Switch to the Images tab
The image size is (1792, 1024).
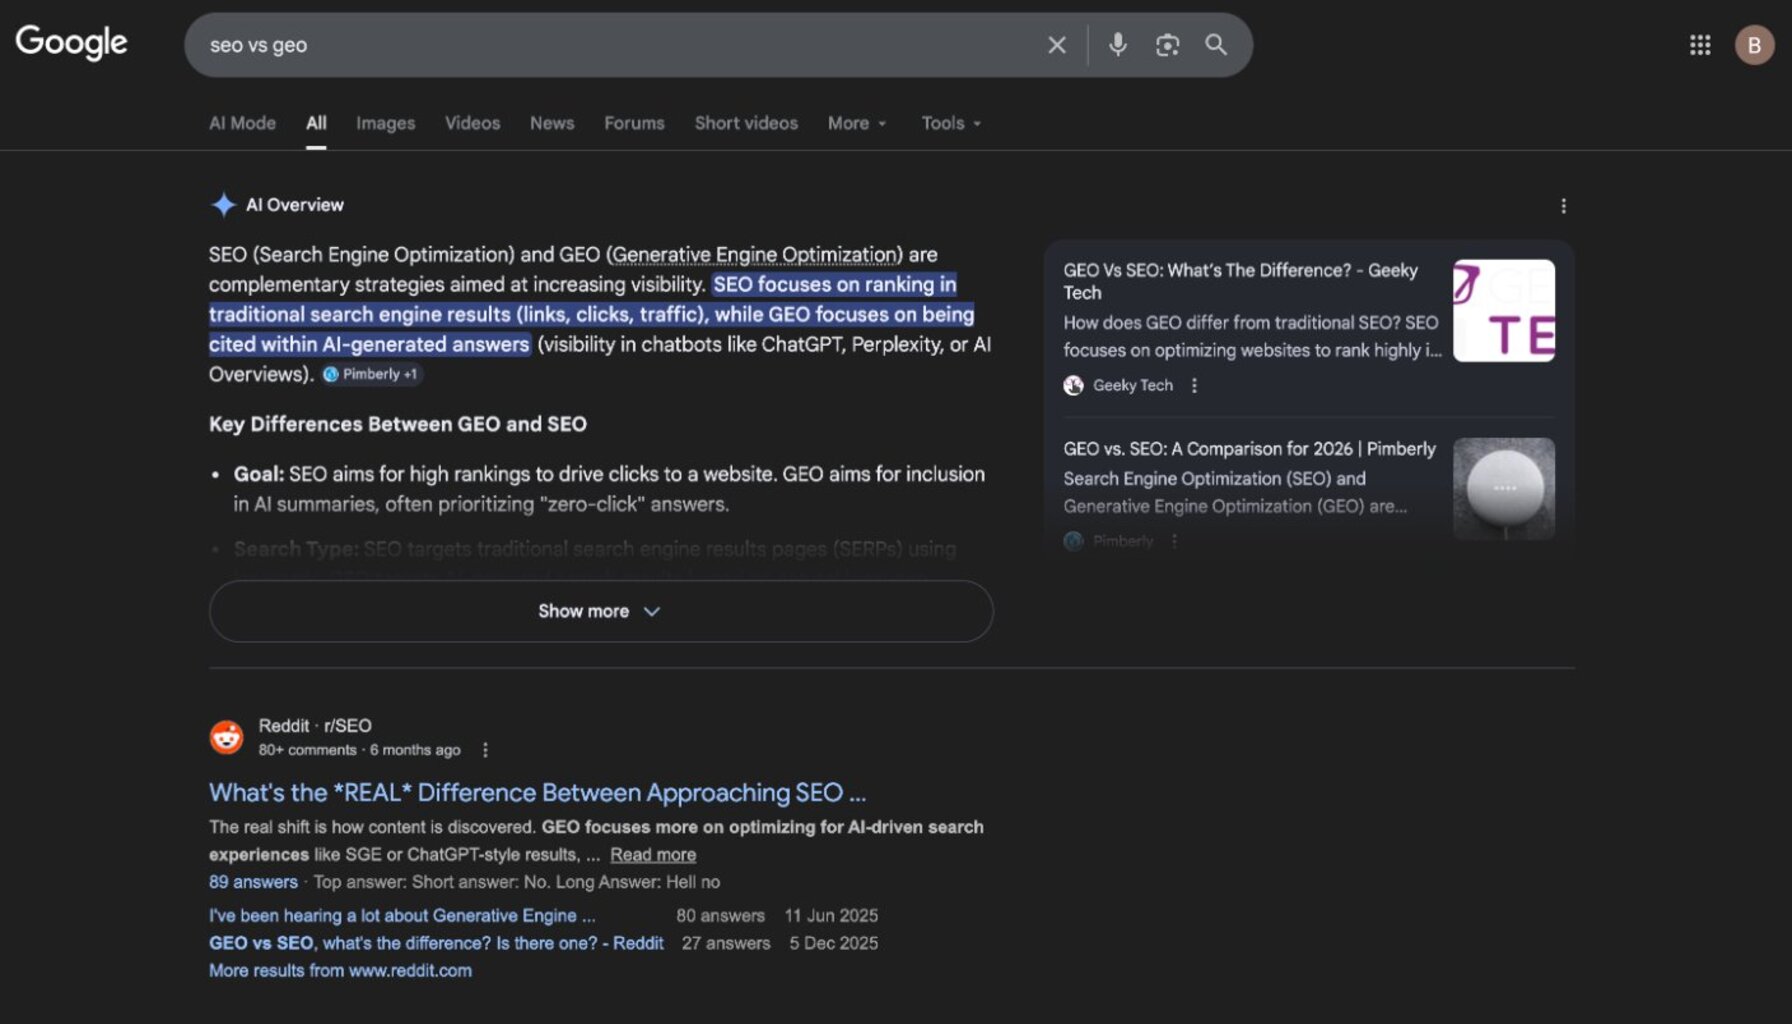[x=385, y=123]
